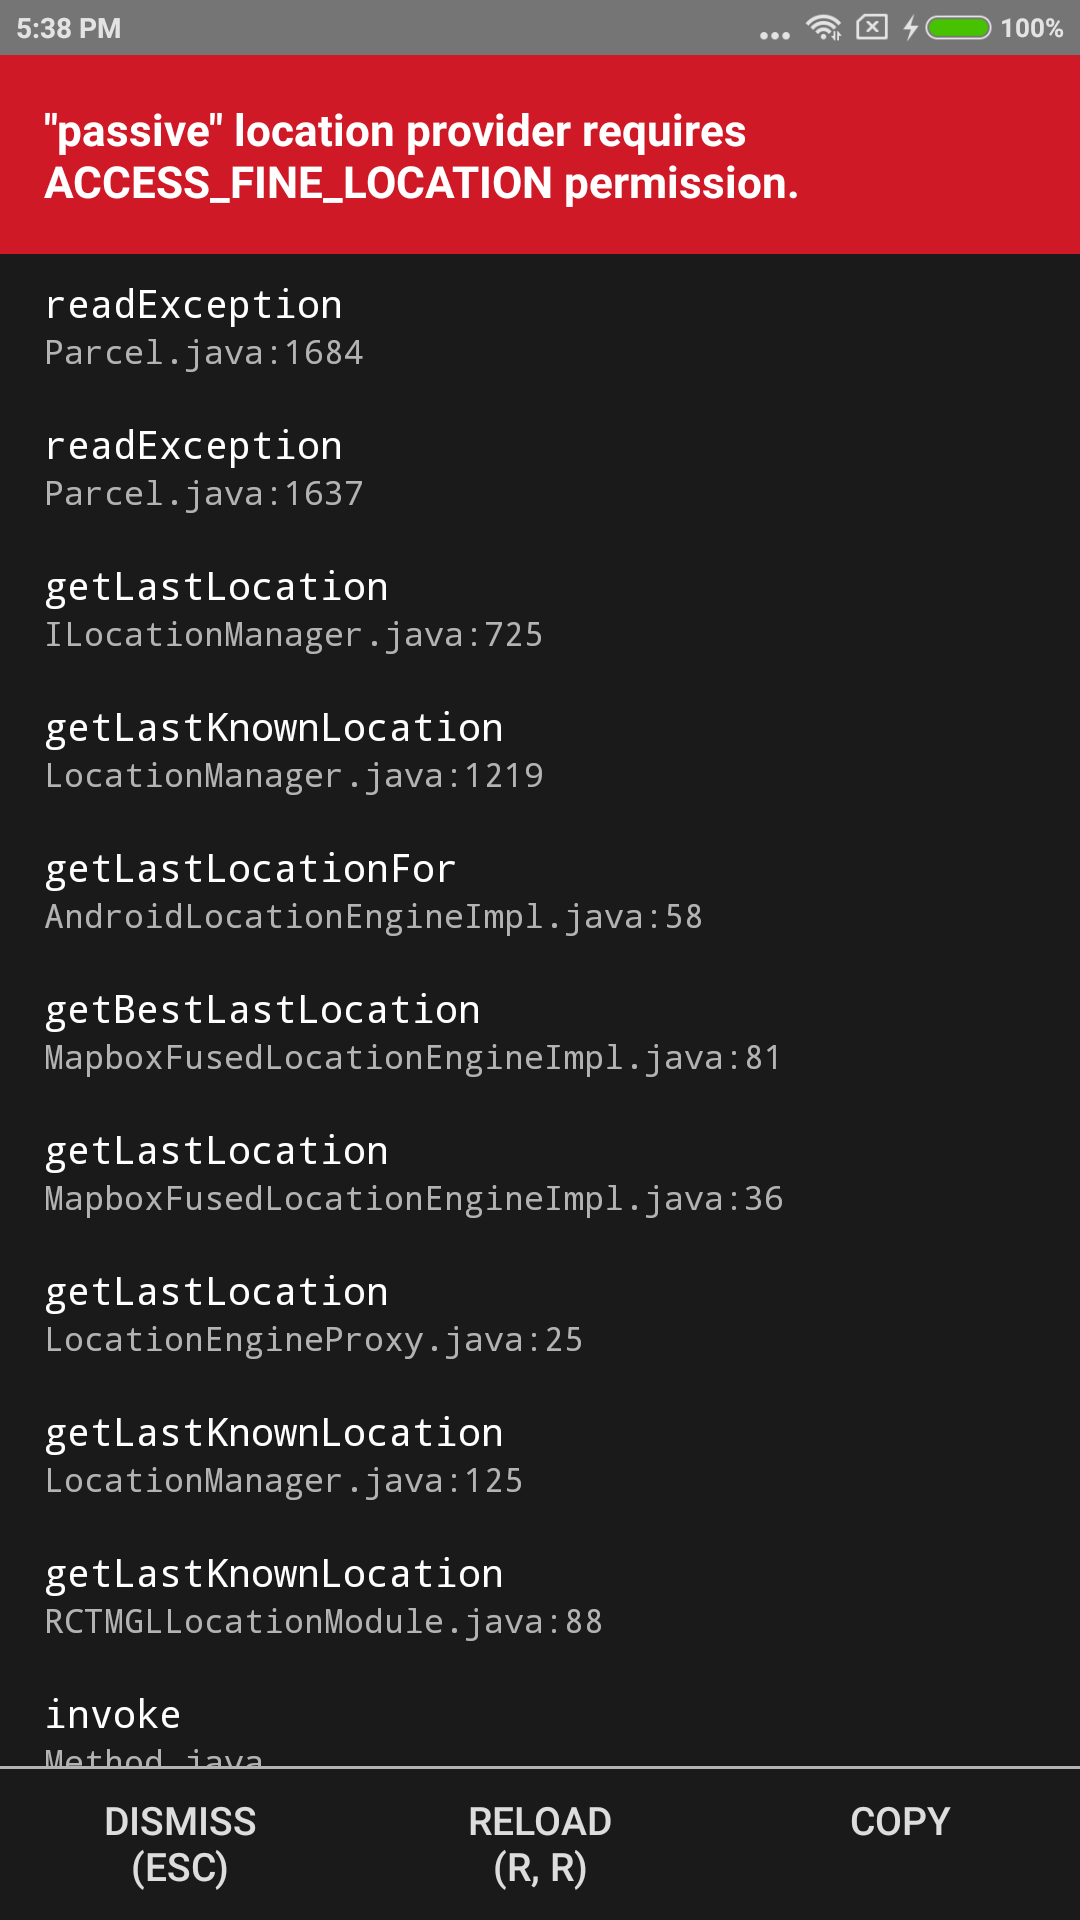Click the Wi-Fi status icon
The width and height of the screenshot is (1080, 1920).
tap(822, 29)
